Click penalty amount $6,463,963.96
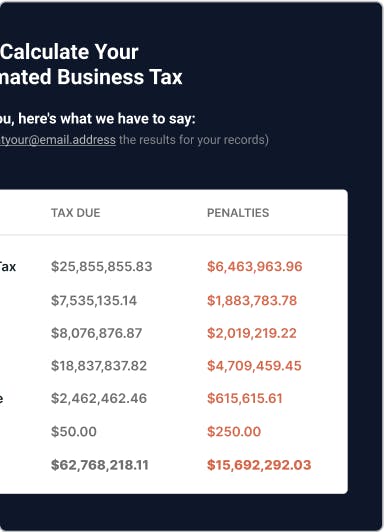The height and width of the screenshot is (532, 384). (x=255, y=266)
